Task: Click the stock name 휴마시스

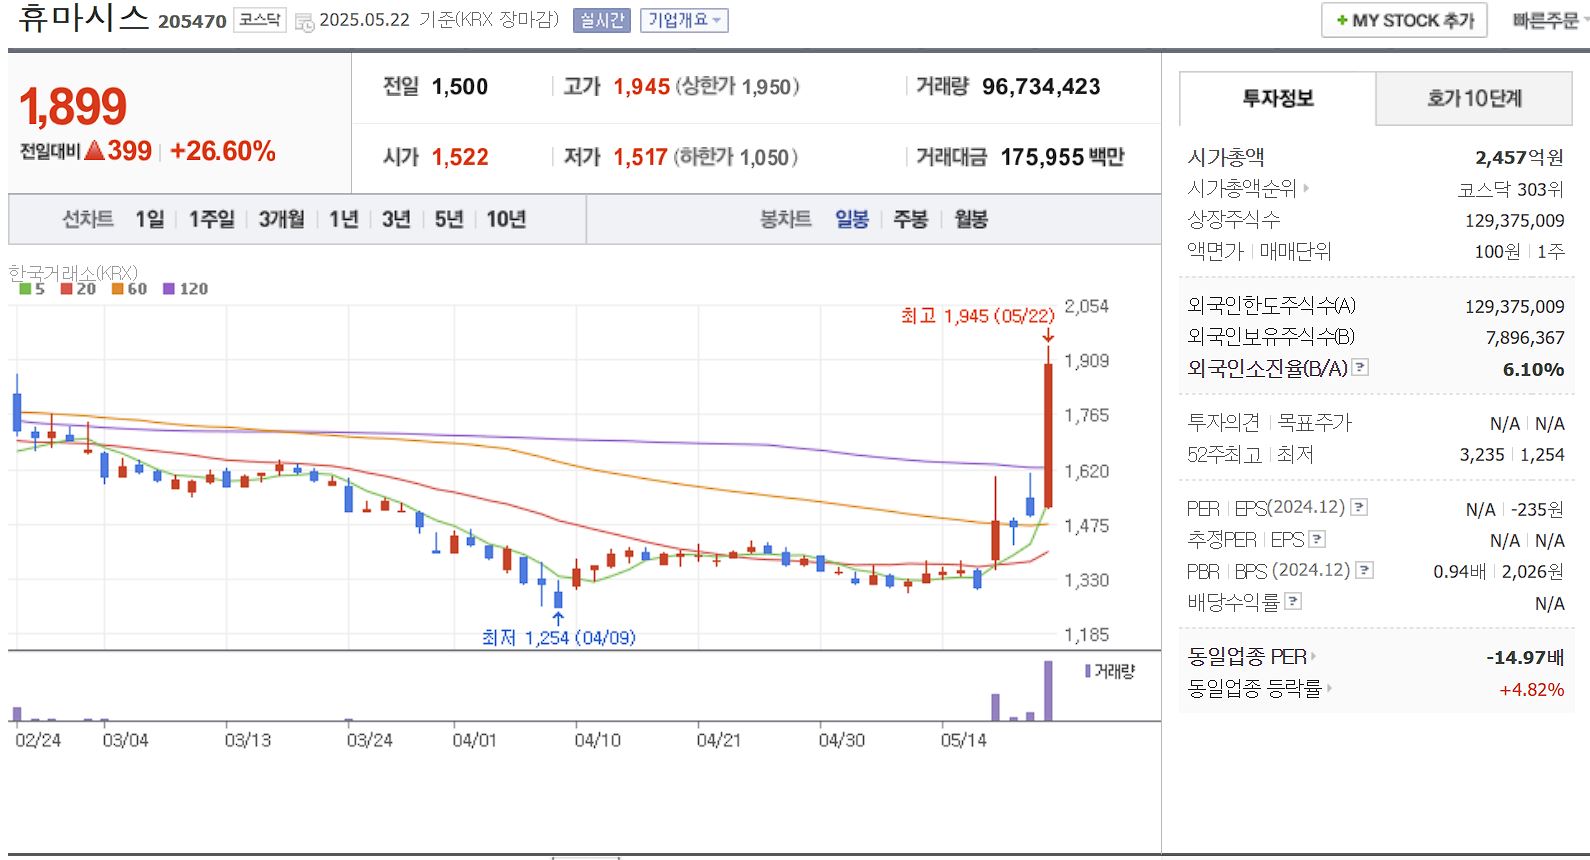Action: (84, 18)
